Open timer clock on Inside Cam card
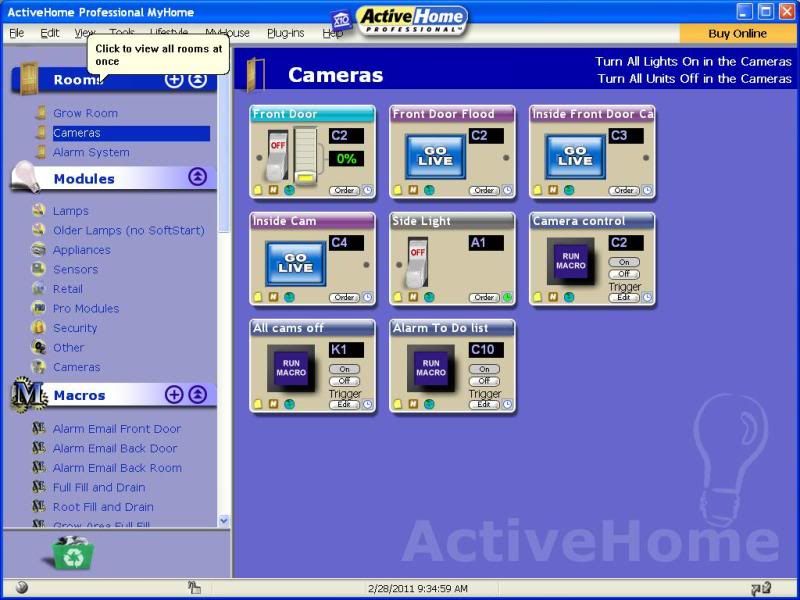800x600 pixels. (x=367, y=297)
